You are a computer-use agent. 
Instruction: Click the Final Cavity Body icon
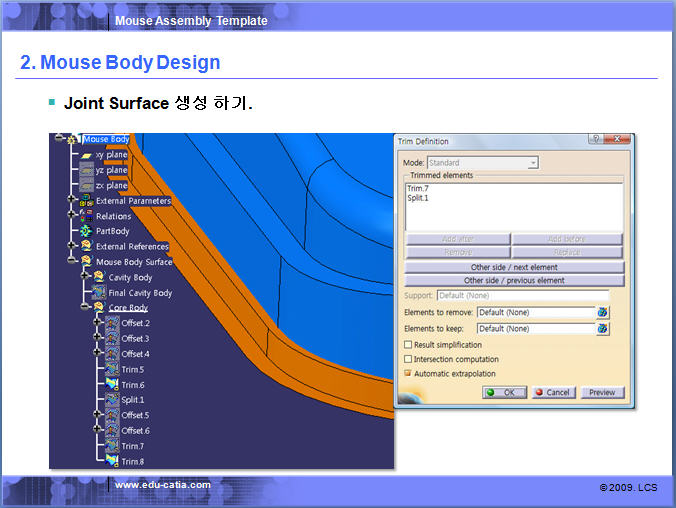pyautogui.click(x=98, y=293)
